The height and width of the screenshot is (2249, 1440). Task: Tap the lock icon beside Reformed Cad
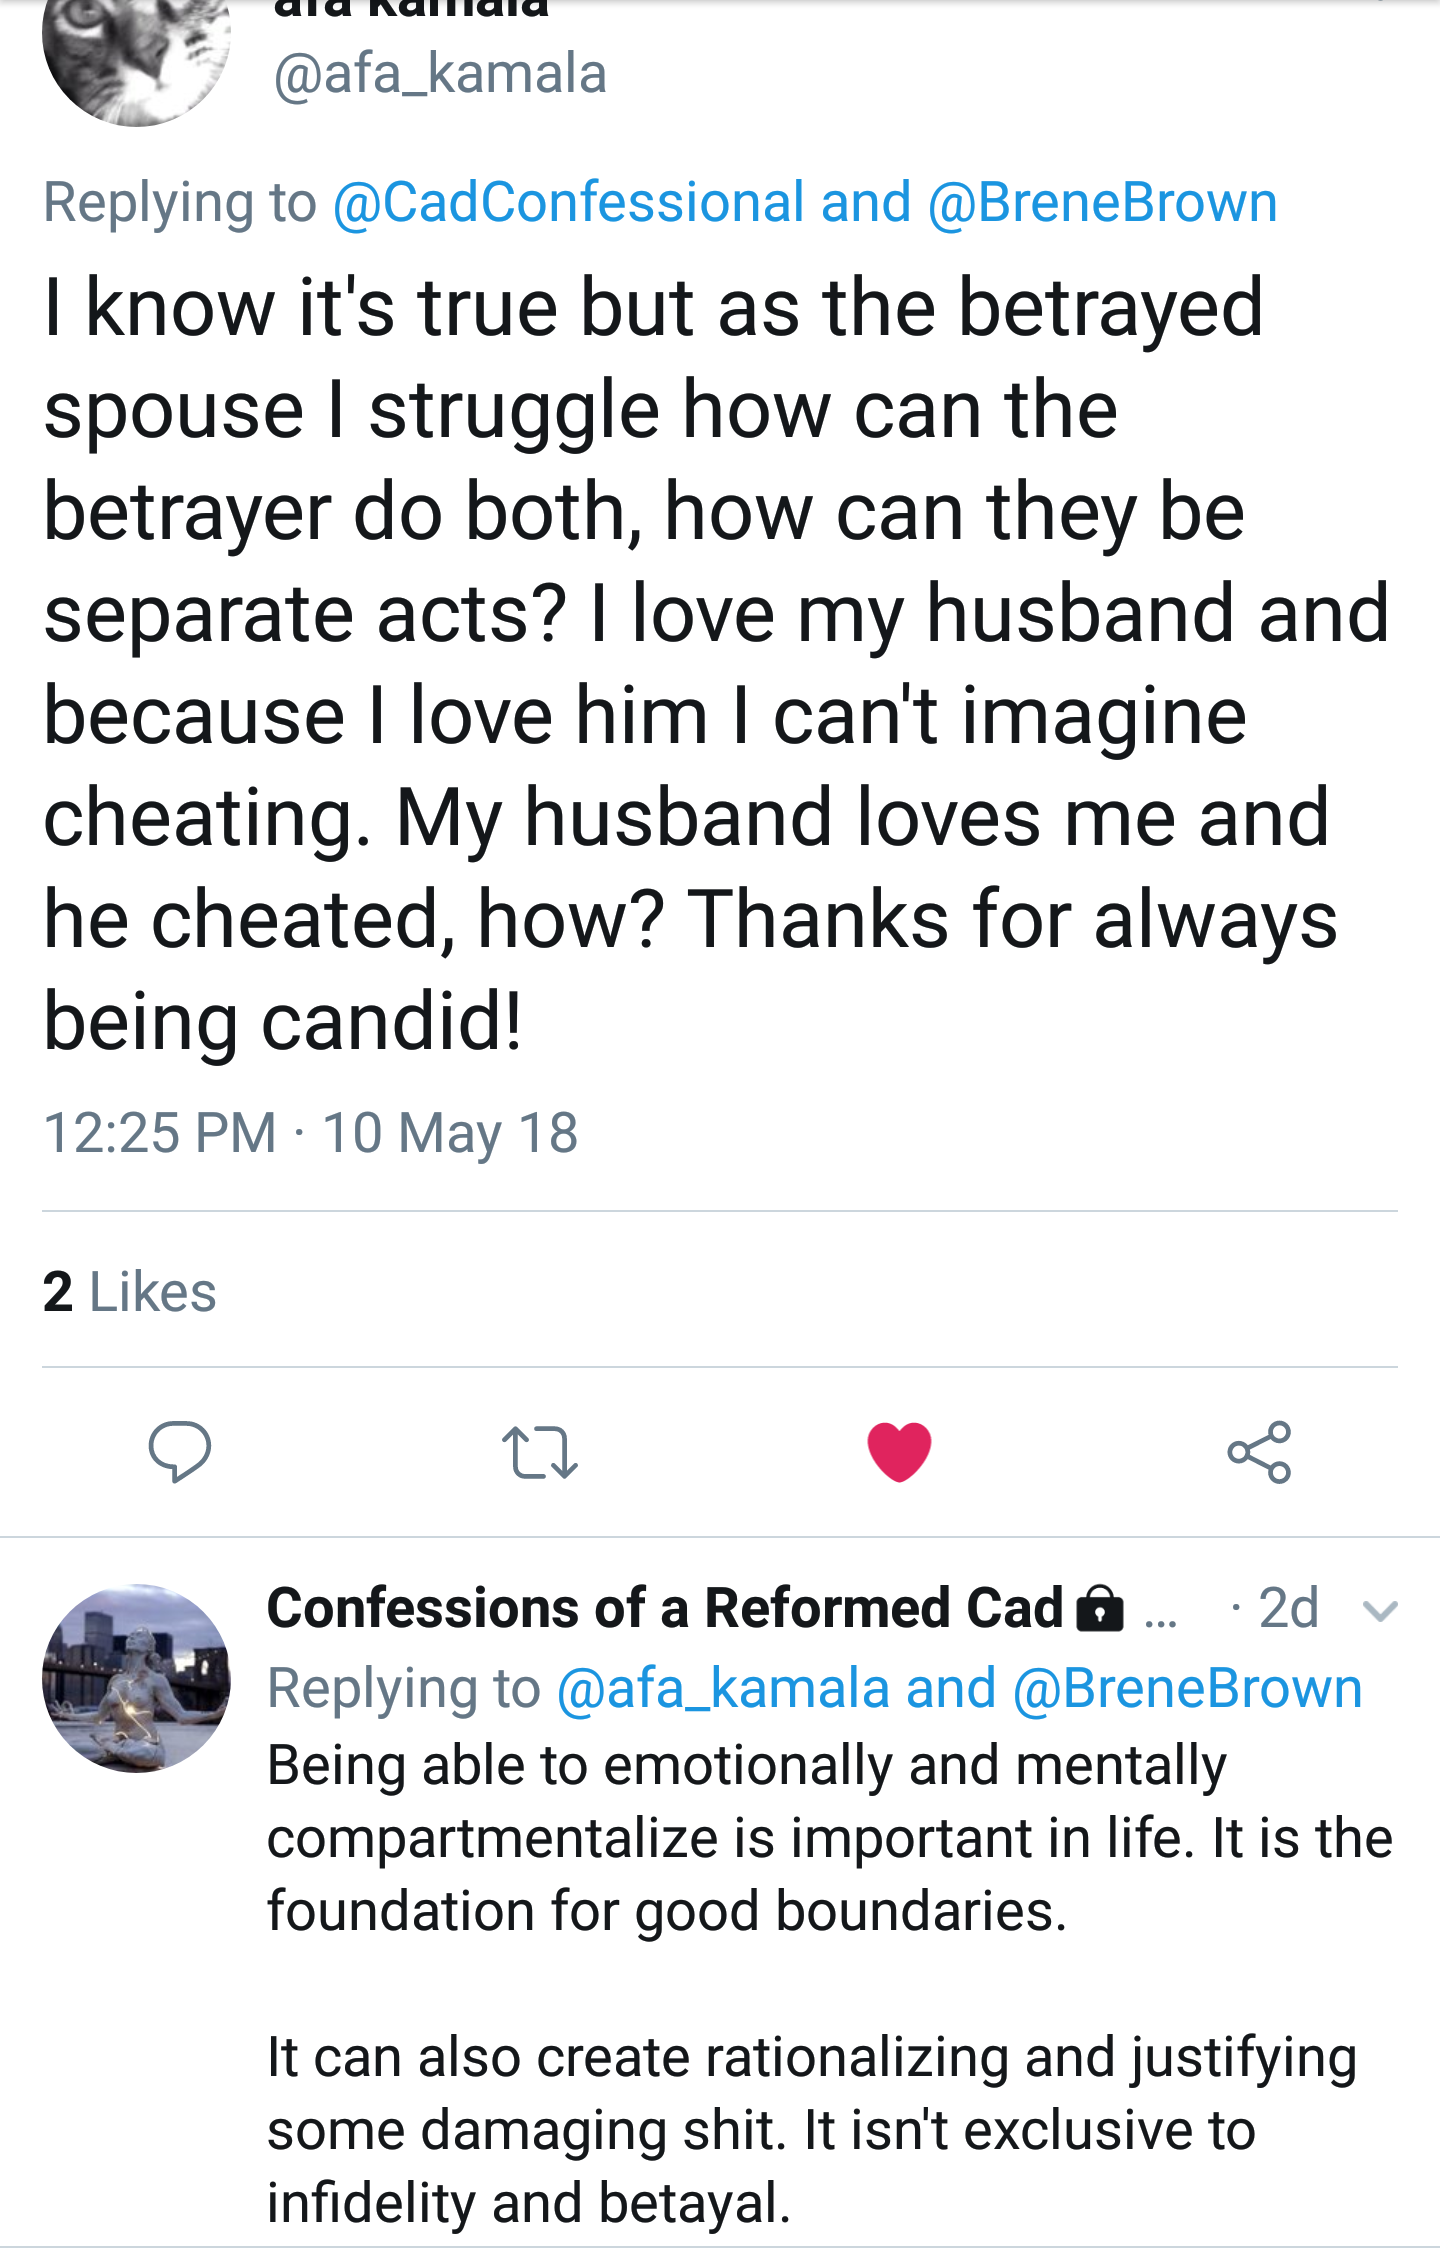click(1099, 1609)
